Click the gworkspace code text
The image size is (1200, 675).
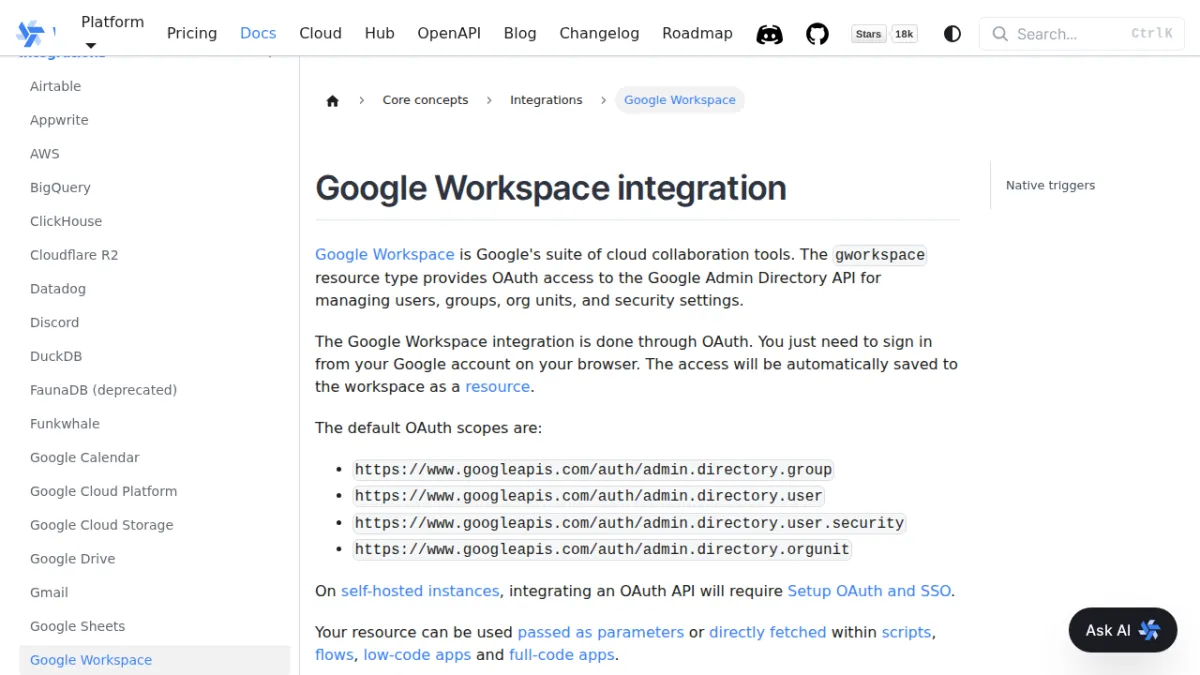(880, 255)
